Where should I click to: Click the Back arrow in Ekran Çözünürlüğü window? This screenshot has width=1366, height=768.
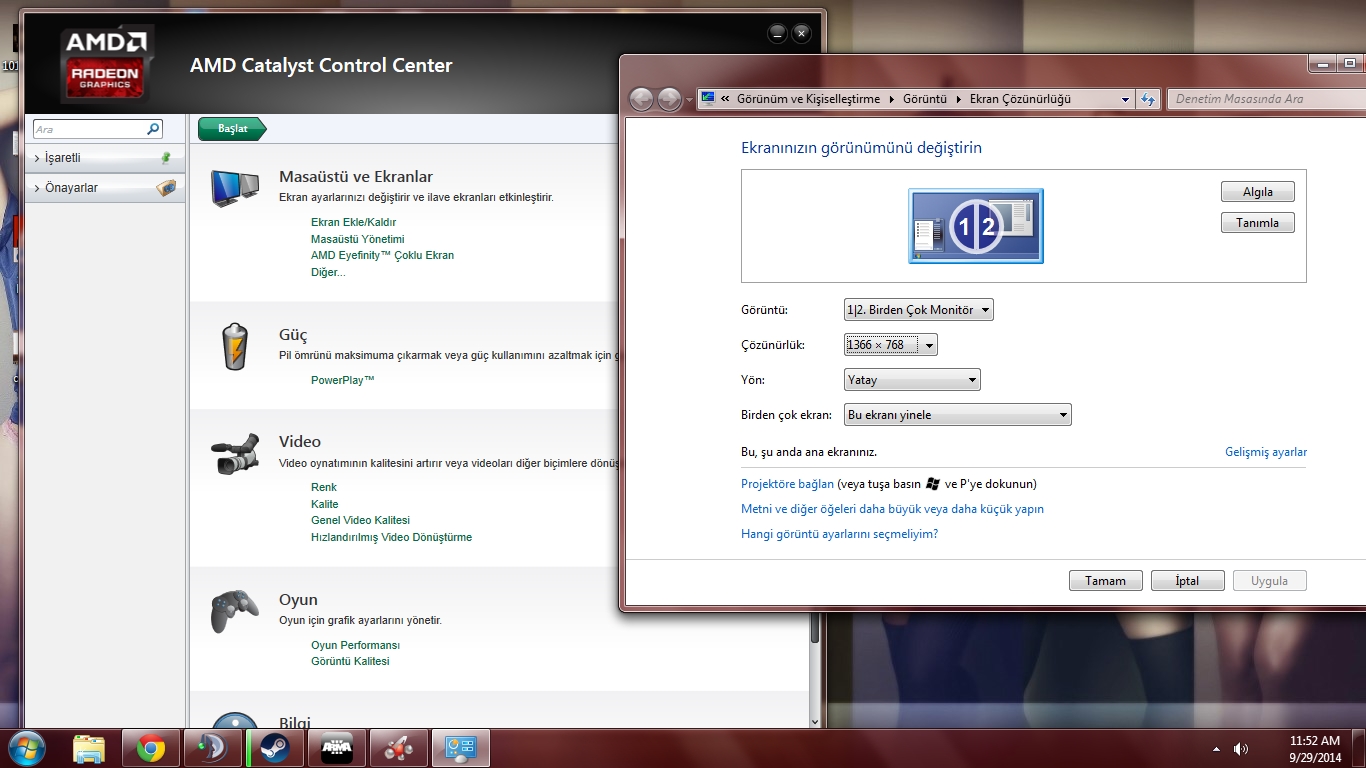[641, 99]
